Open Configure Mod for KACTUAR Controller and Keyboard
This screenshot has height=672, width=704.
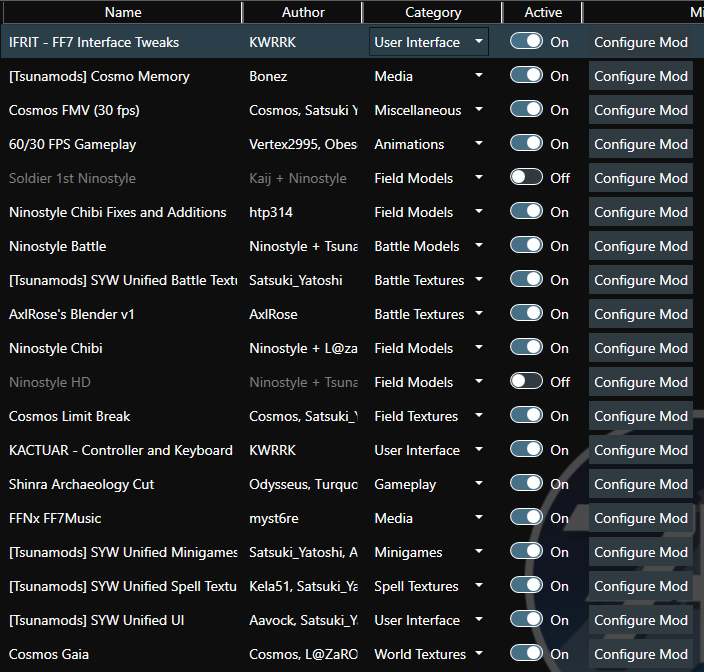click(x=640, y=450)
